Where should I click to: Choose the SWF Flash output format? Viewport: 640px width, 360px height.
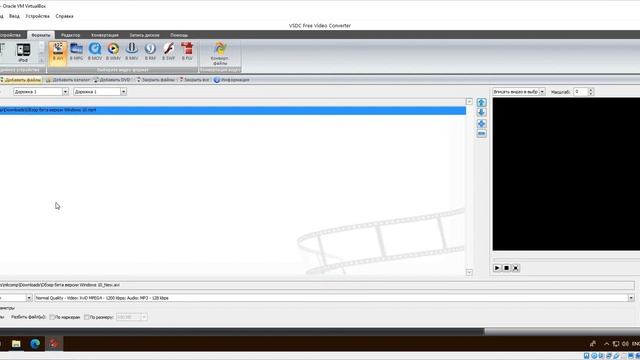click(x=168, y=52)
